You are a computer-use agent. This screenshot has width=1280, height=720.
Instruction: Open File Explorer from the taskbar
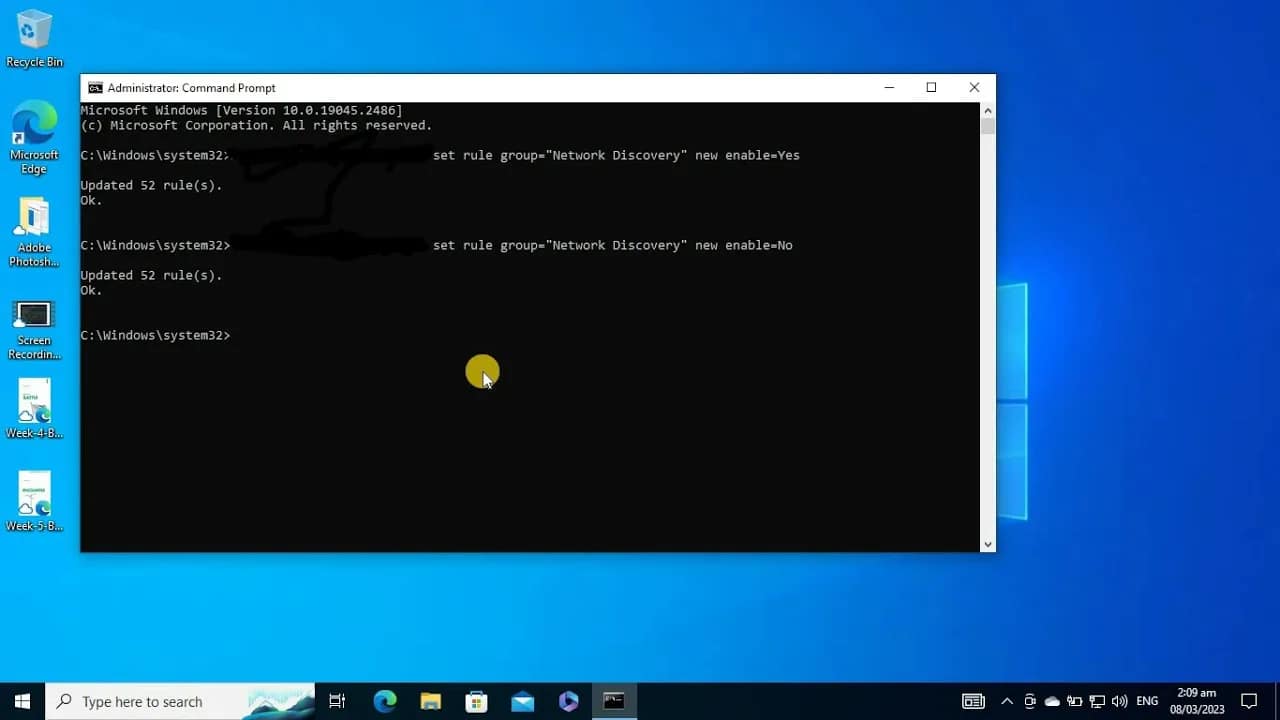[430, 701]
